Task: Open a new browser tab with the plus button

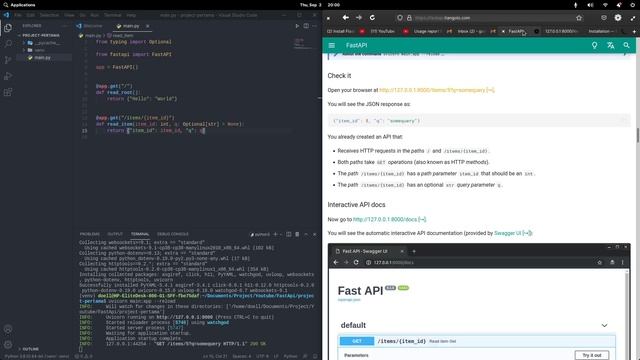Action: point(634,31)
